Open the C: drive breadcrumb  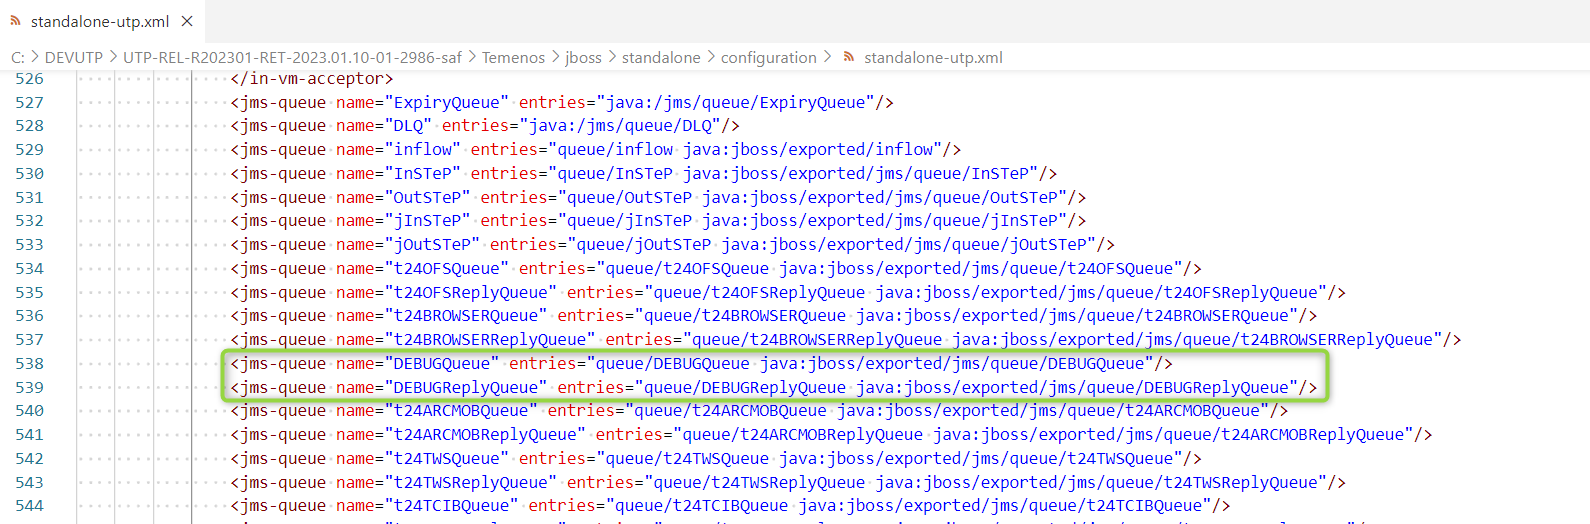pos(17,57)
